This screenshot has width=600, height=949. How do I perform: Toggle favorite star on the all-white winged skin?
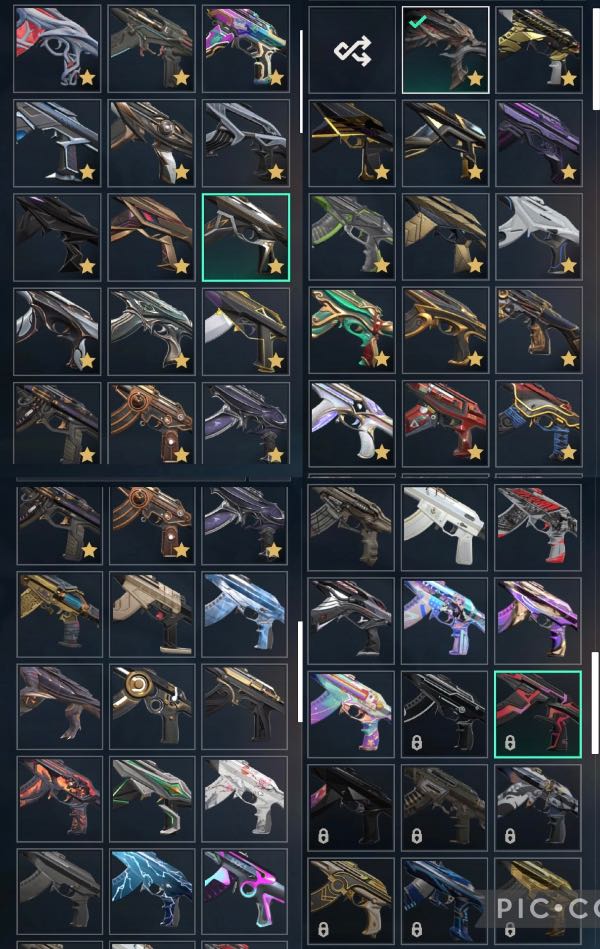(569, 266)
